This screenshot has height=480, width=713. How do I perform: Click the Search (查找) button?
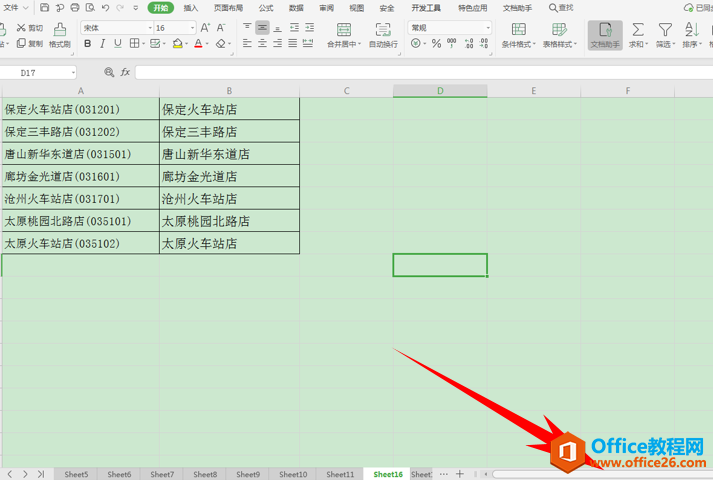point(561,8)
